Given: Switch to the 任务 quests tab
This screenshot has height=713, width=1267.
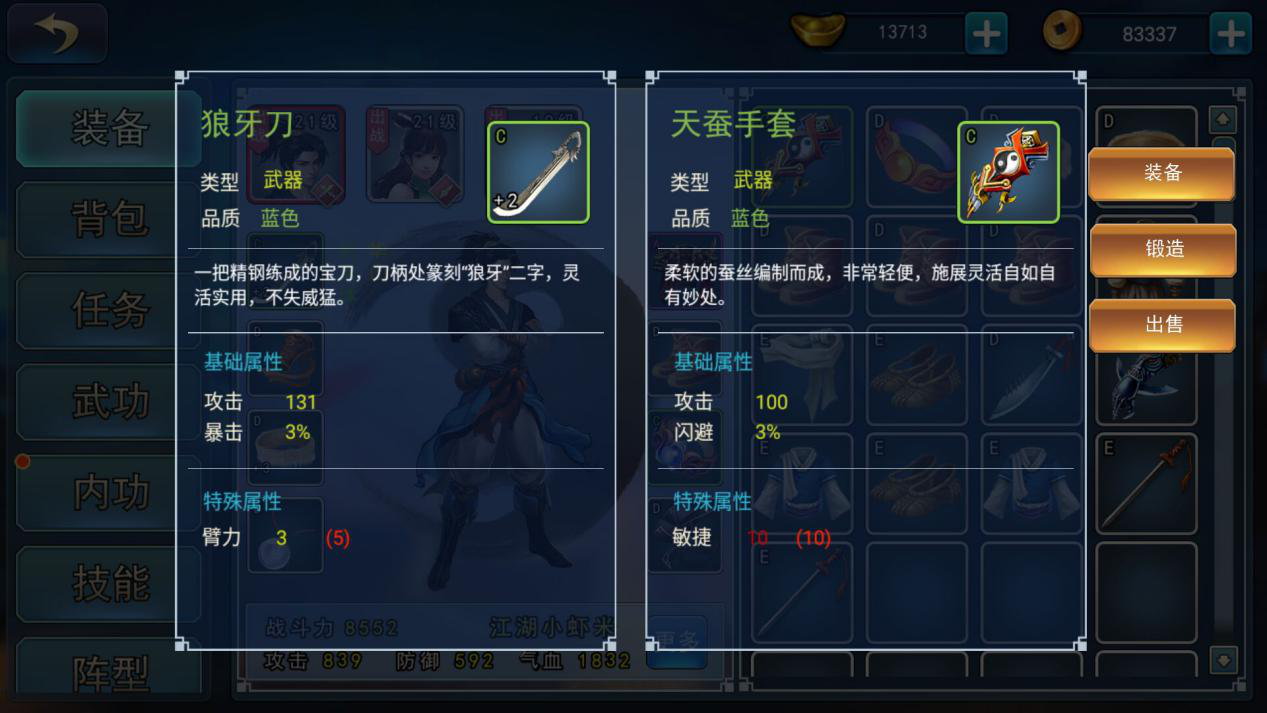Looking at the screenshot, I should (108, 310).
